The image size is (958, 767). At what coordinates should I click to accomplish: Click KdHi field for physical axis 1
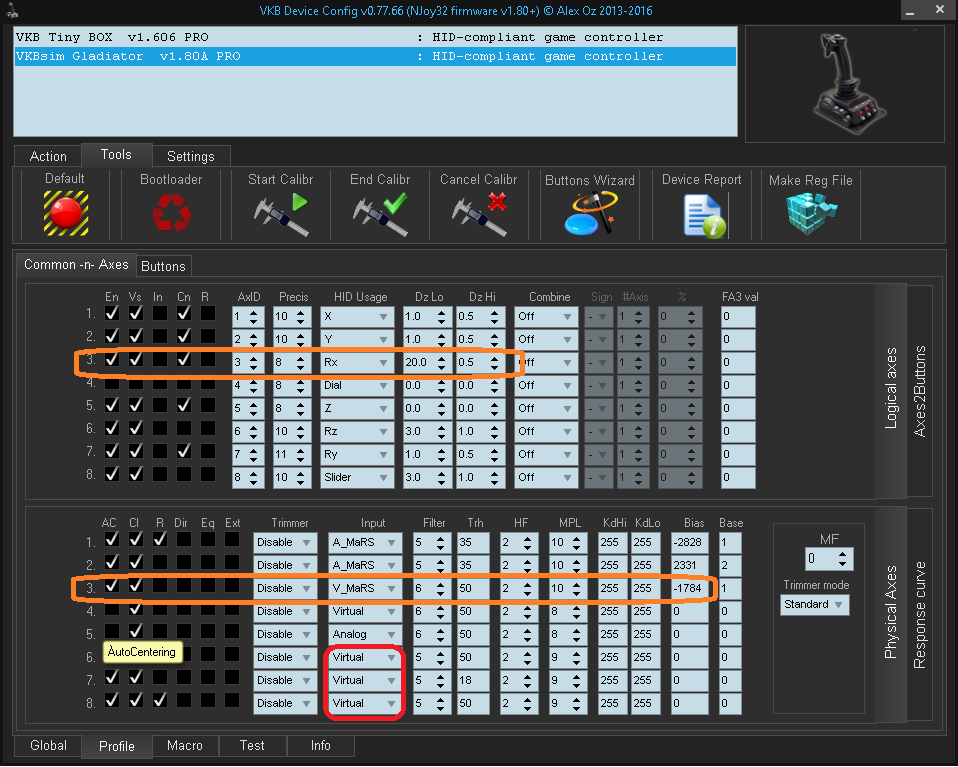pyautogui.click(x=613, y=542)
